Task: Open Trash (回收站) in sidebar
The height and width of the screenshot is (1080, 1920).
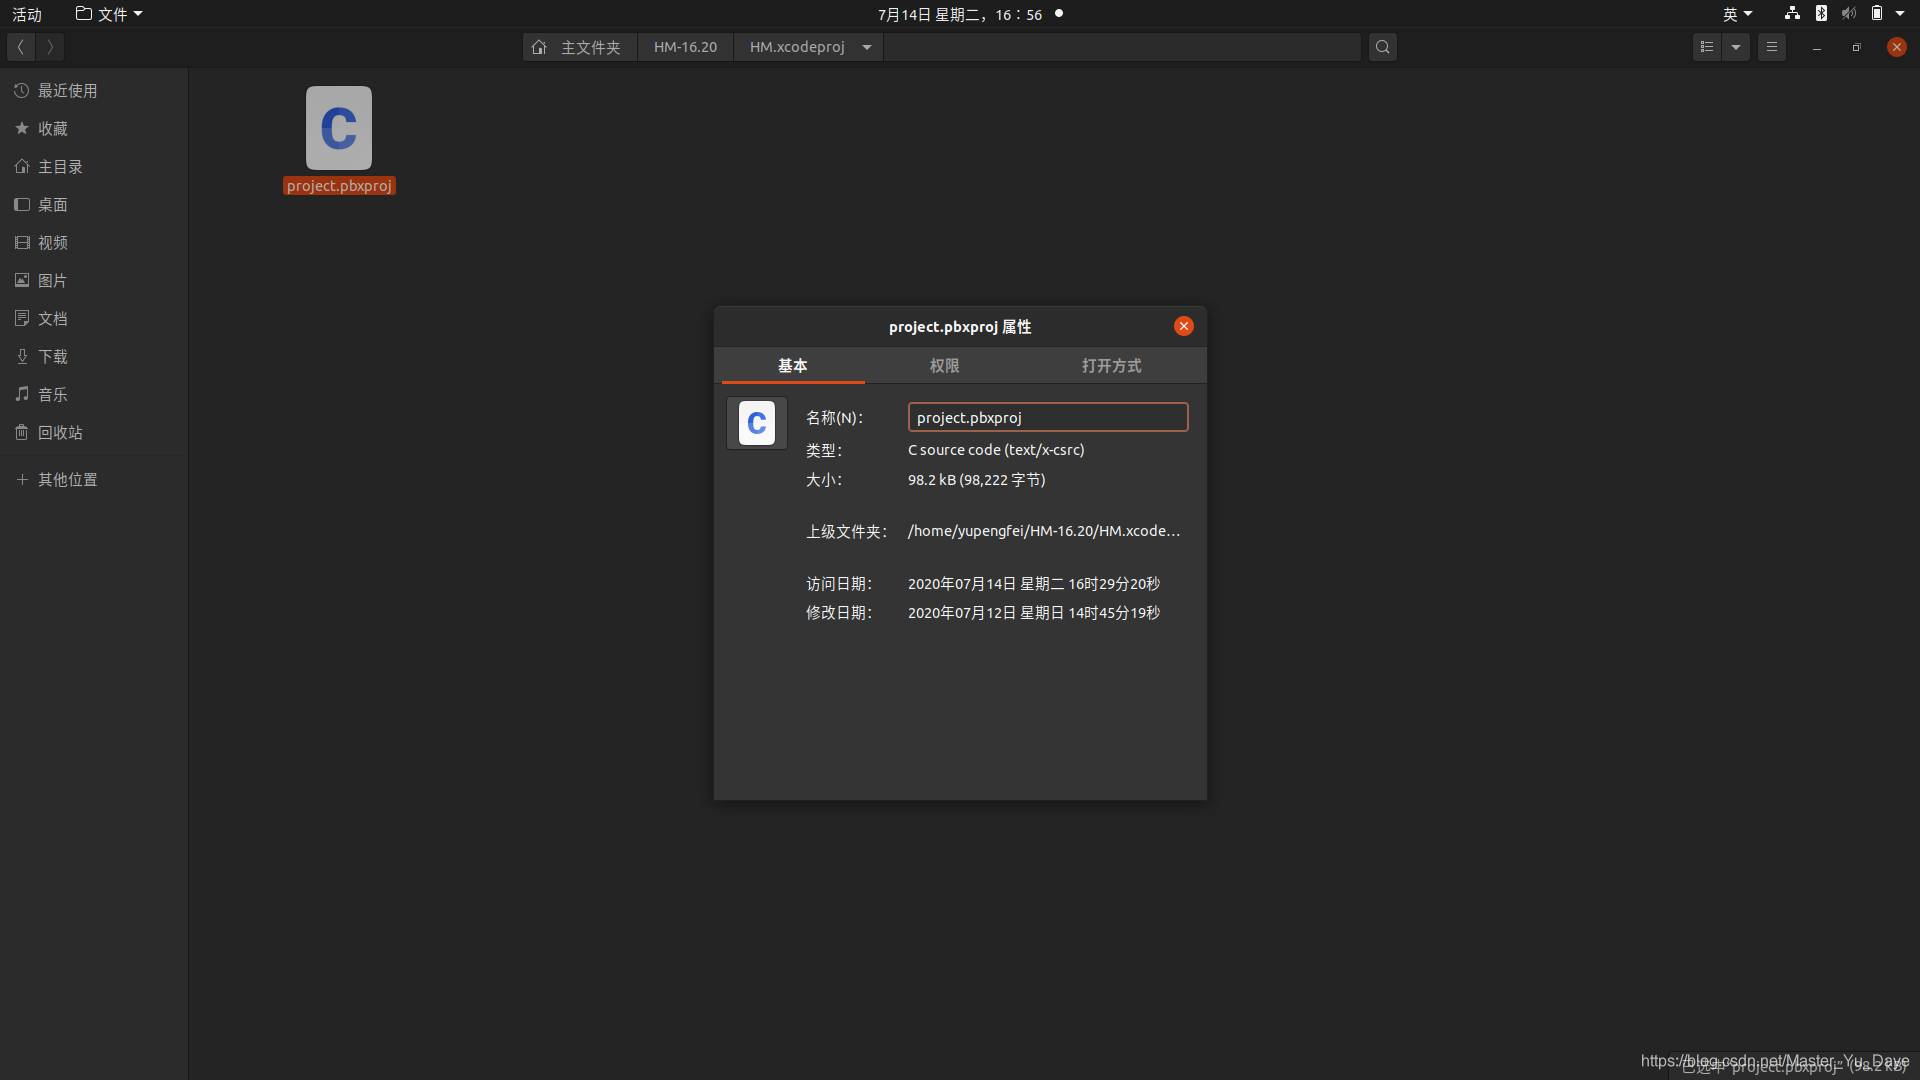Action: 94,433
